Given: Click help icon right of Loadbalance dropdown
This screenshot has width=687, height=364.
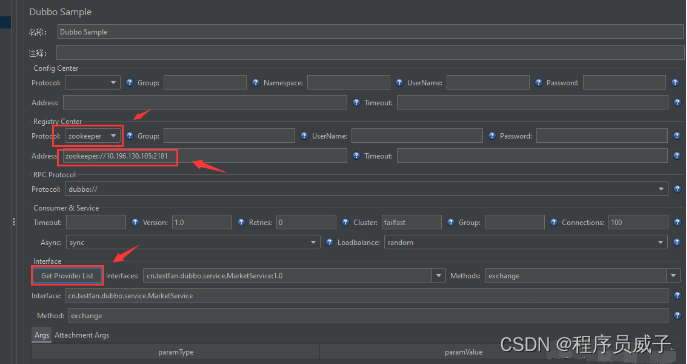Looking at the screenshot, I should pos(677,242).
